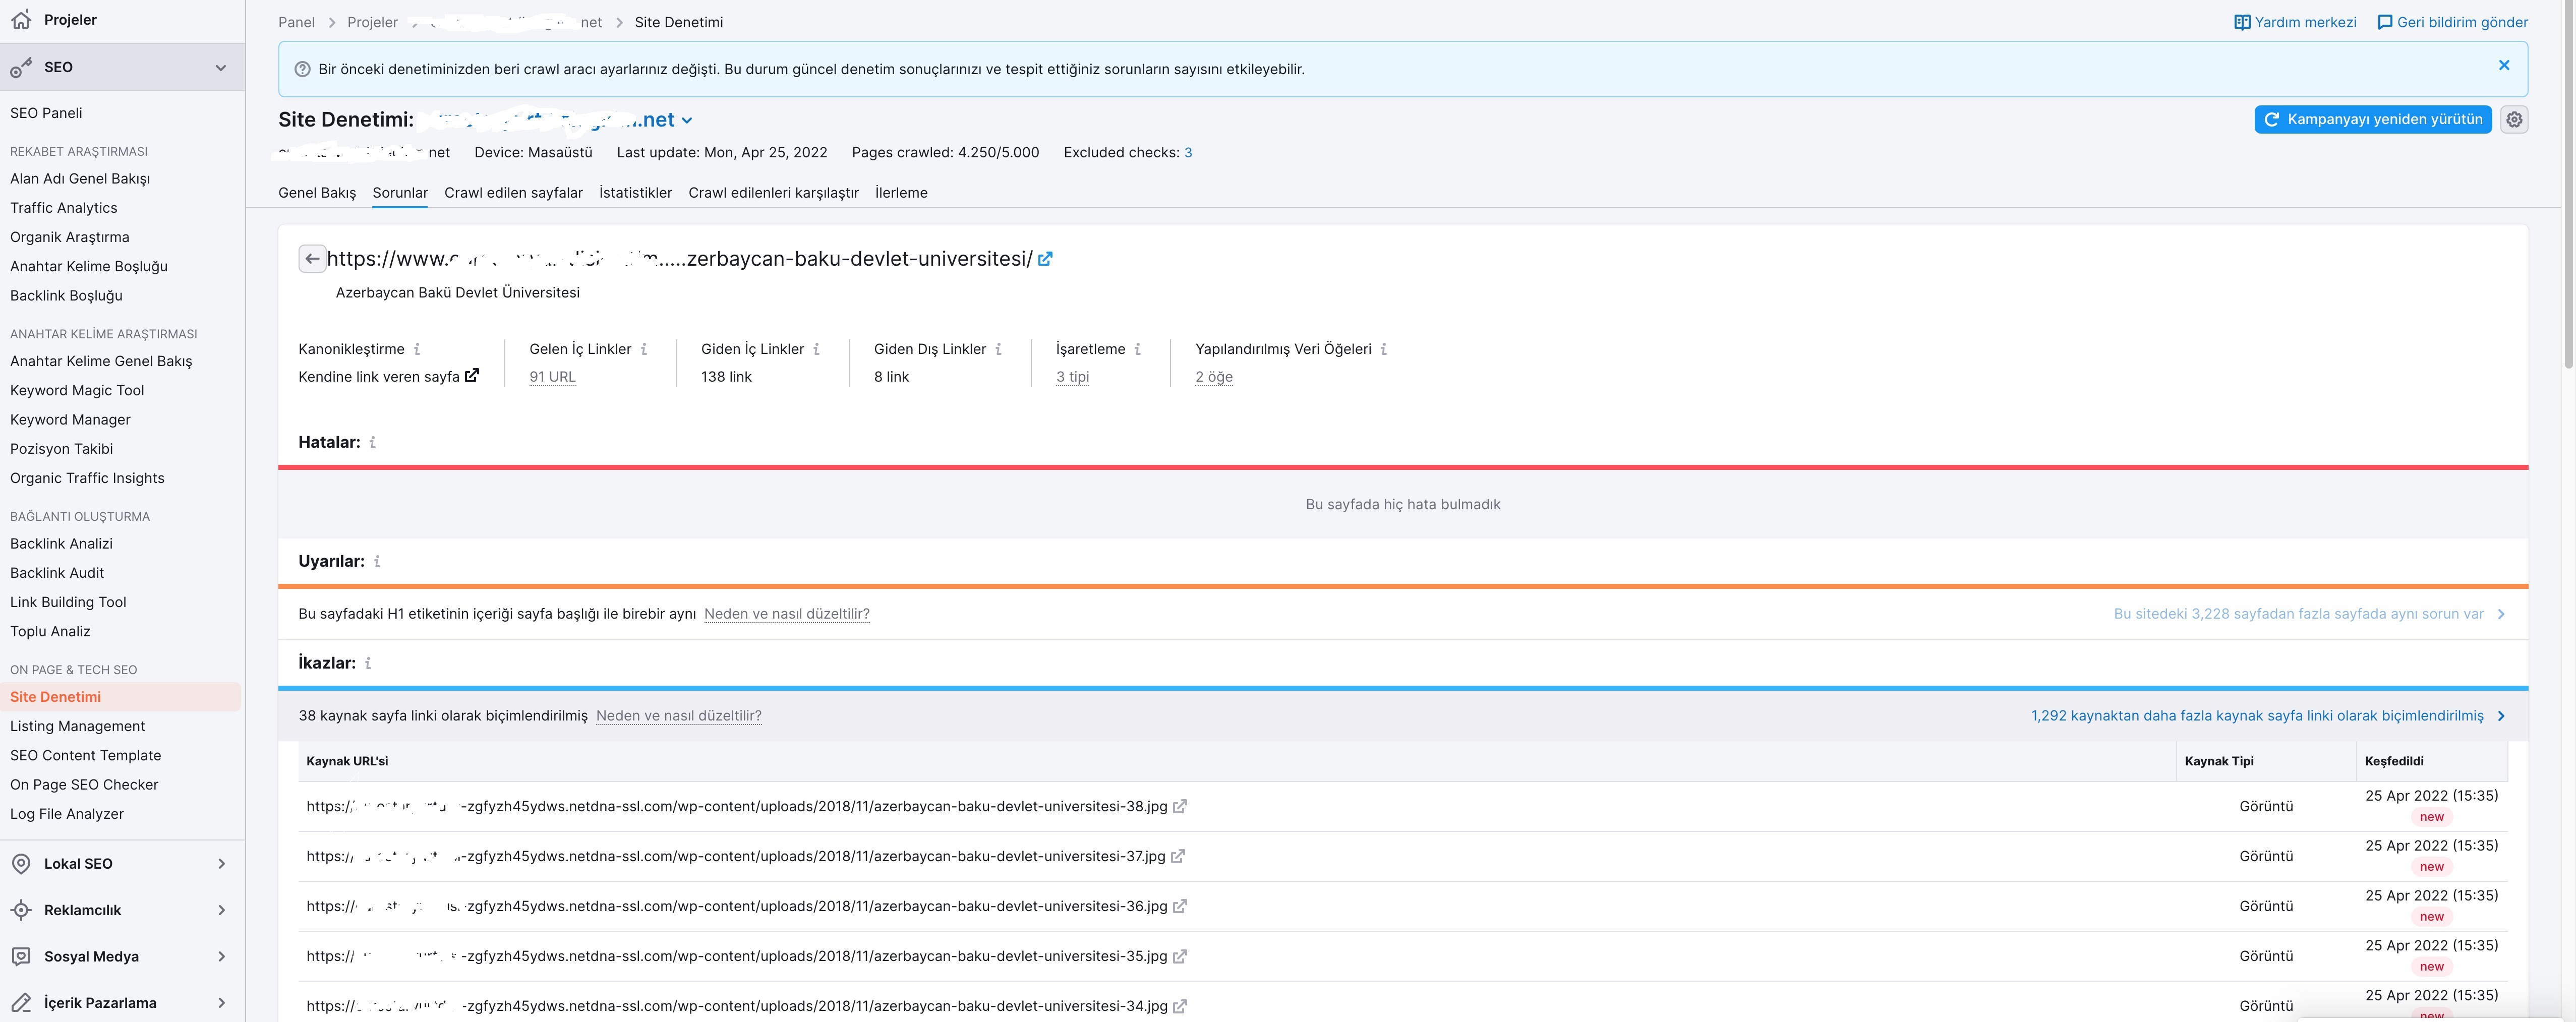Click Kampanyayı yeniden yürütün button

tap(2372, 119)
